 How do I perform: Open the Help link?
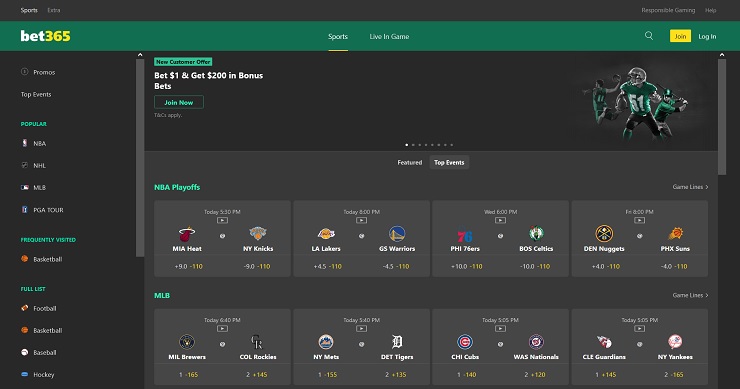coord(711,10)
